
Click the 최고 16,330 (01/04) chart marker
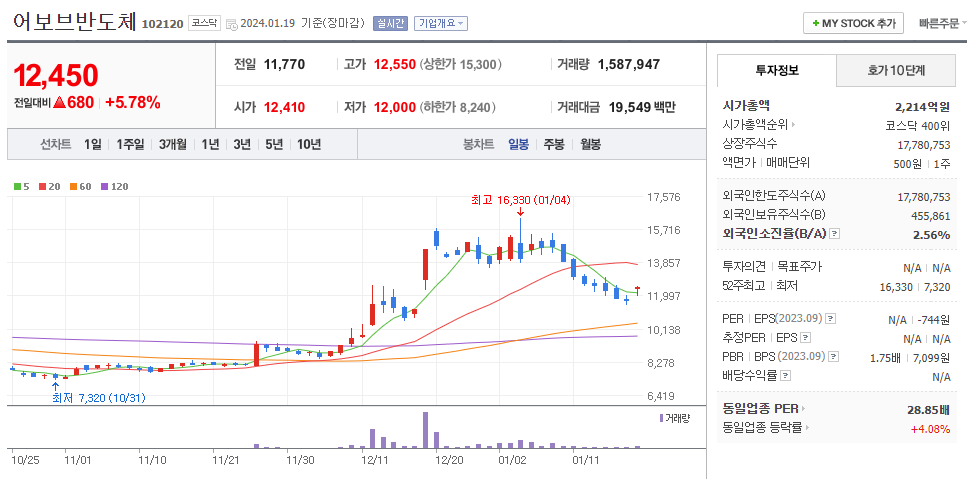tap(521, 200)
